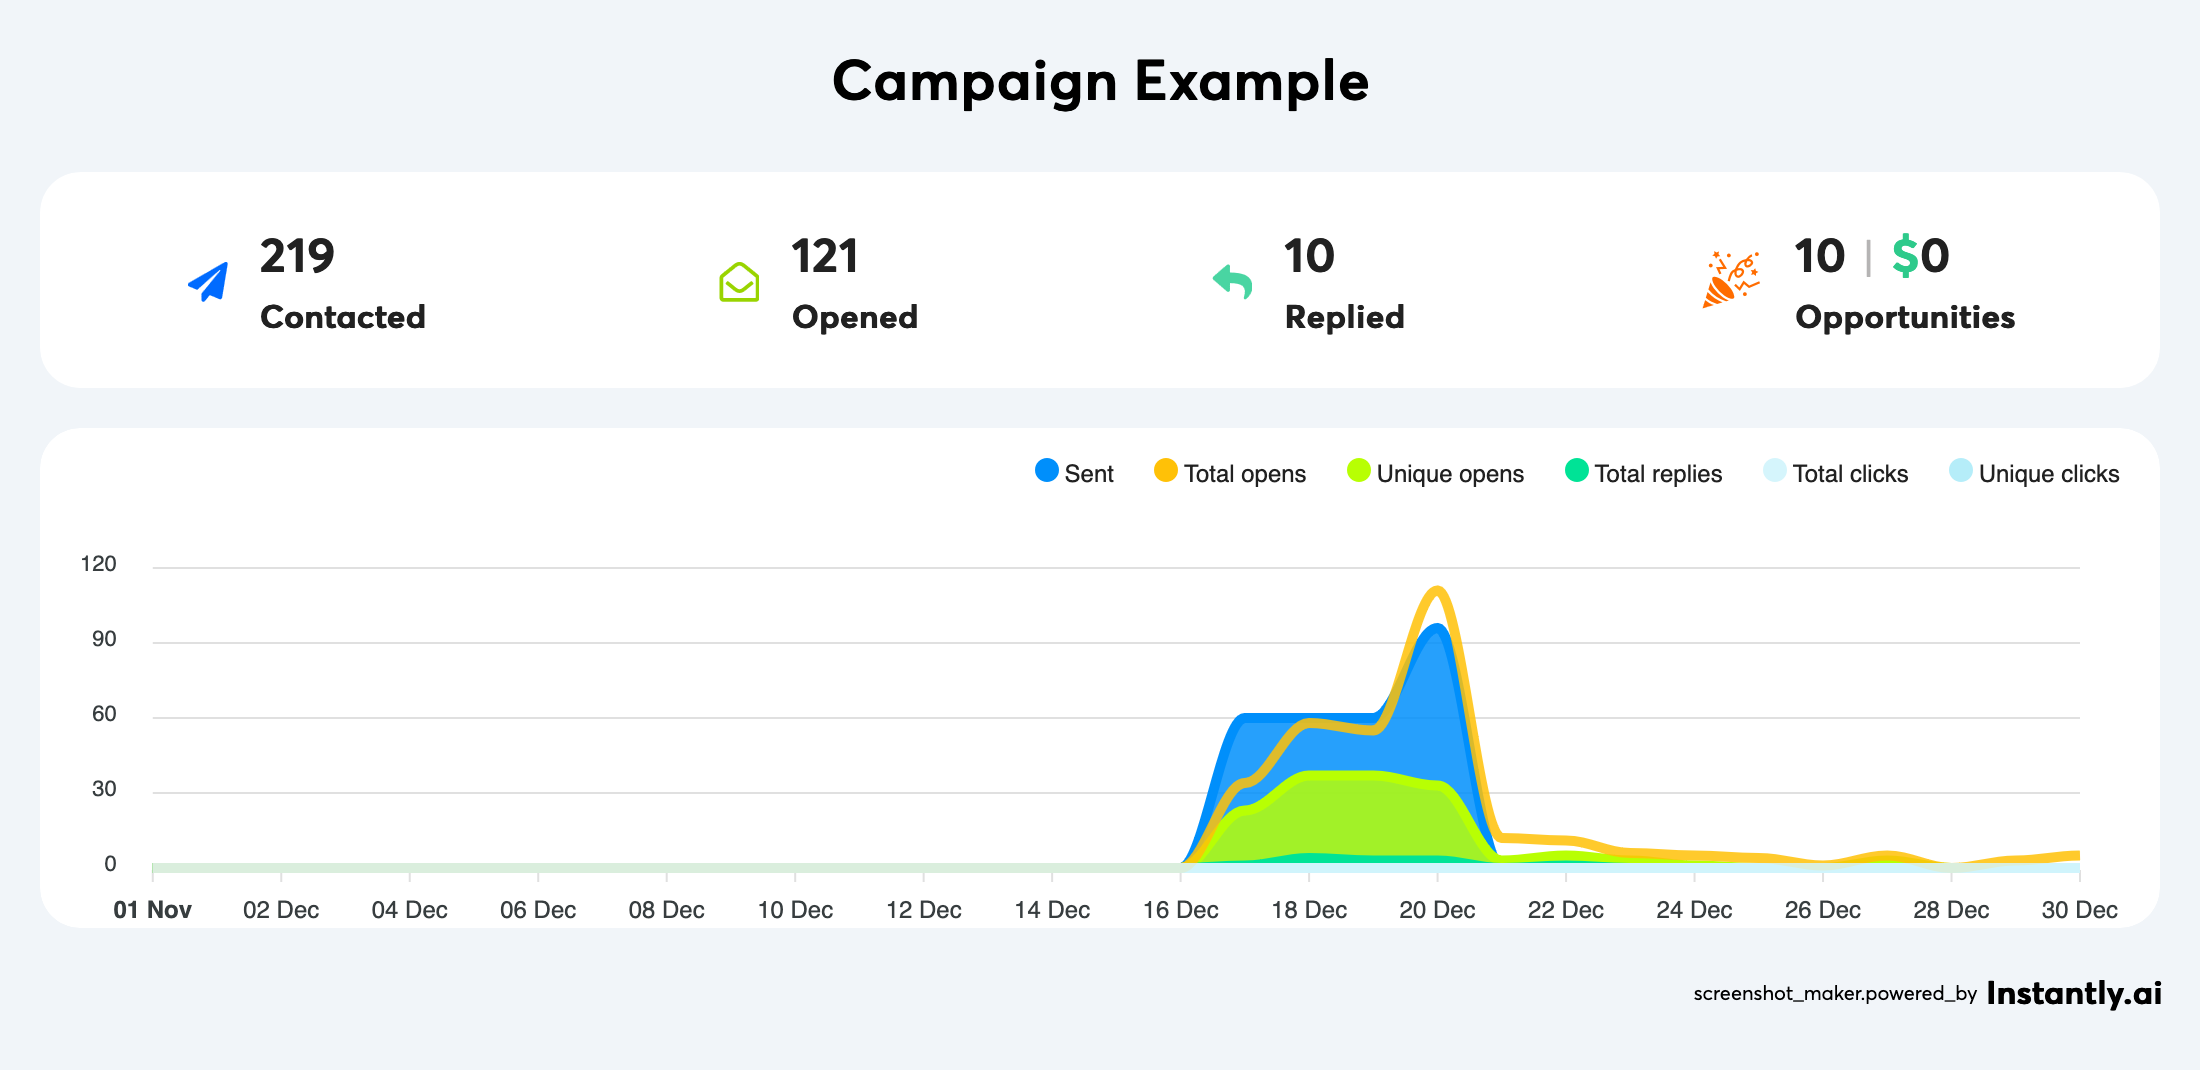
Task: Show or hide Total clicks series
Action: pos(1835,473)
